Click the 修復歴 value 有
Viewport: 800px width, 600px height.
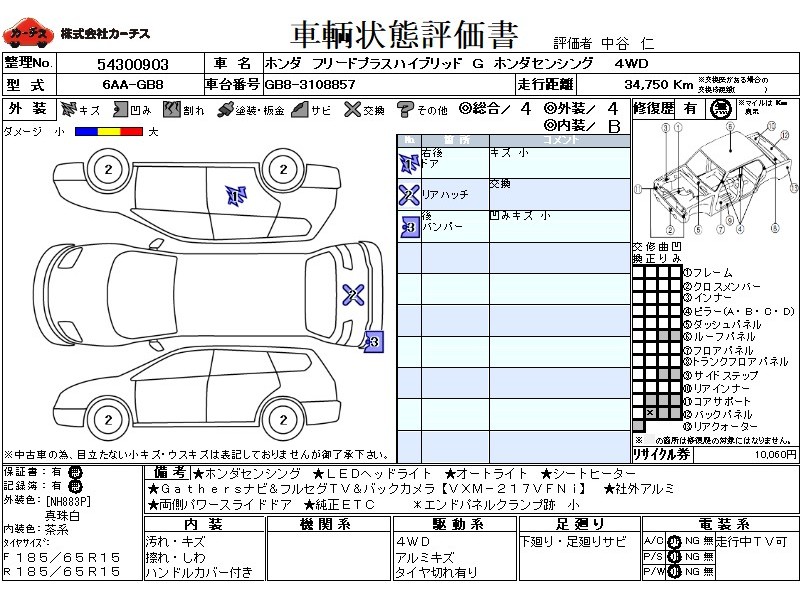[690, 109]
